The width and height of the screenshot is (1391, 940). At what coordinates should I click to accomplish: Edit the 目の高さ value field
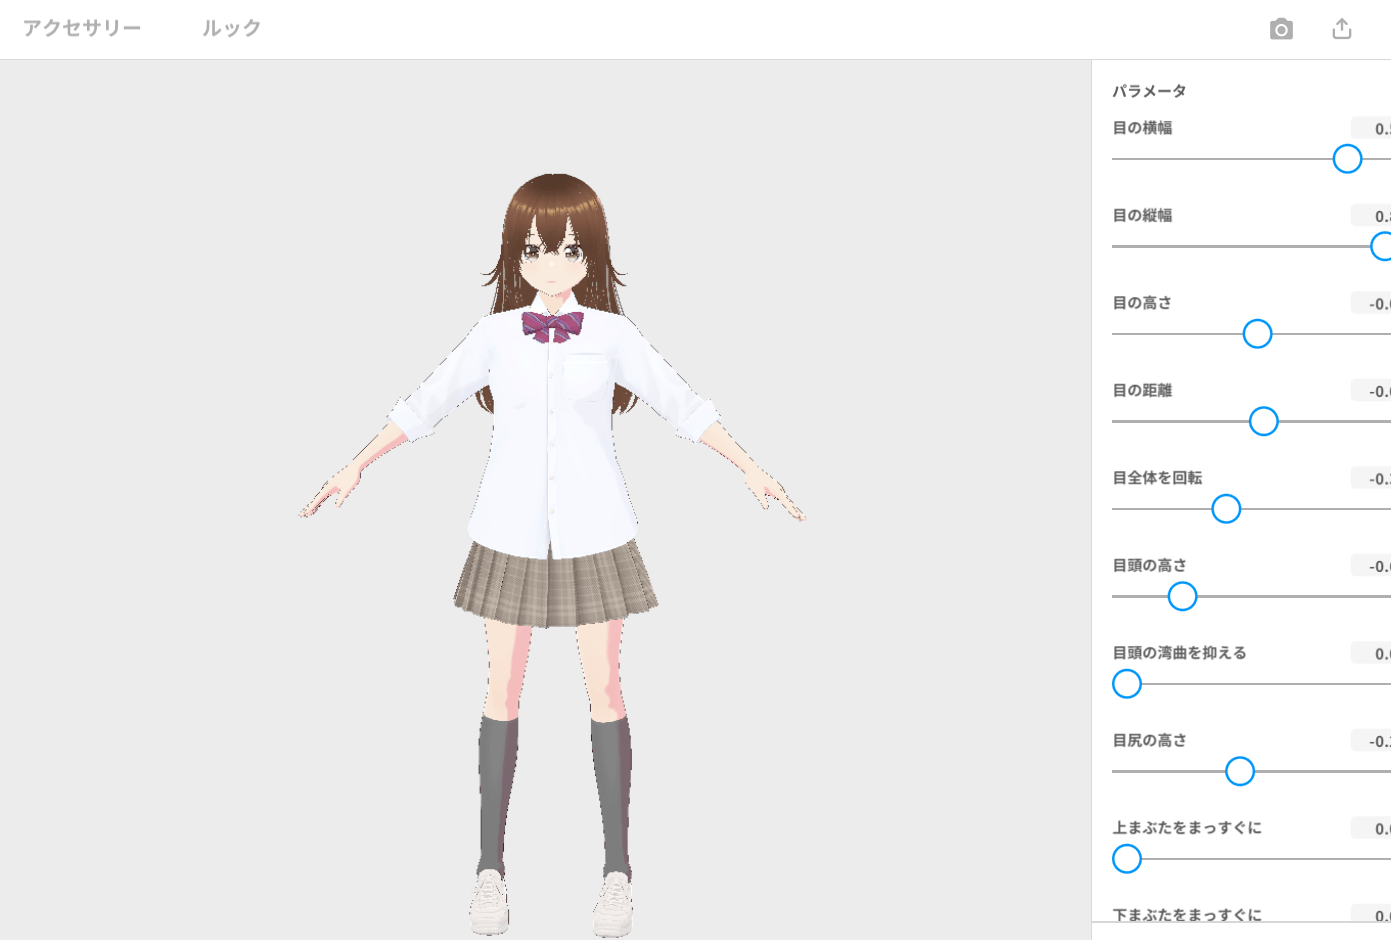coord(1371,303)
